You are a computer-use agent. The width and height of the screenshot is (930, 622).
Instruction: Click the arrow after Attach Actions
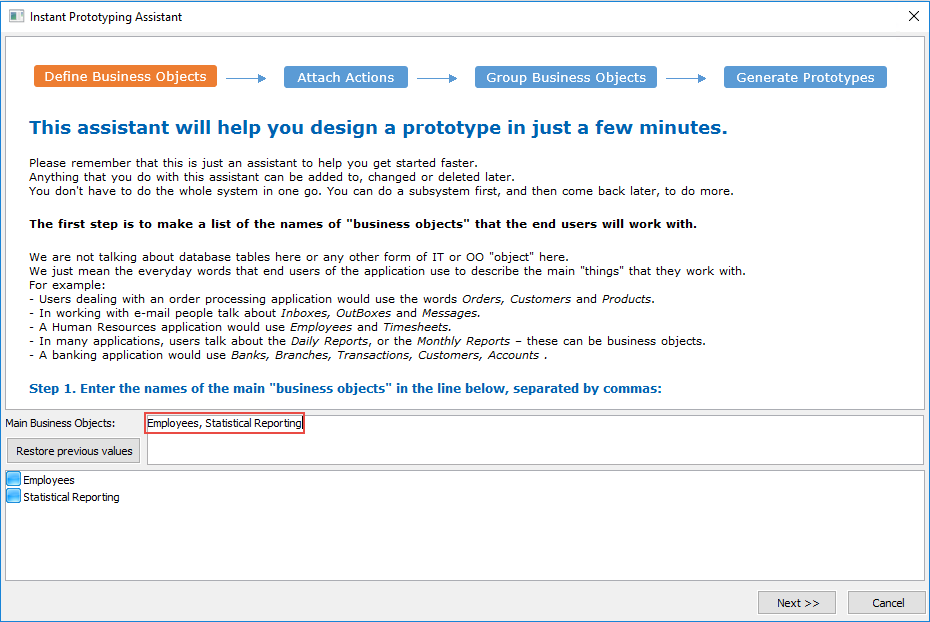point(437,78)
